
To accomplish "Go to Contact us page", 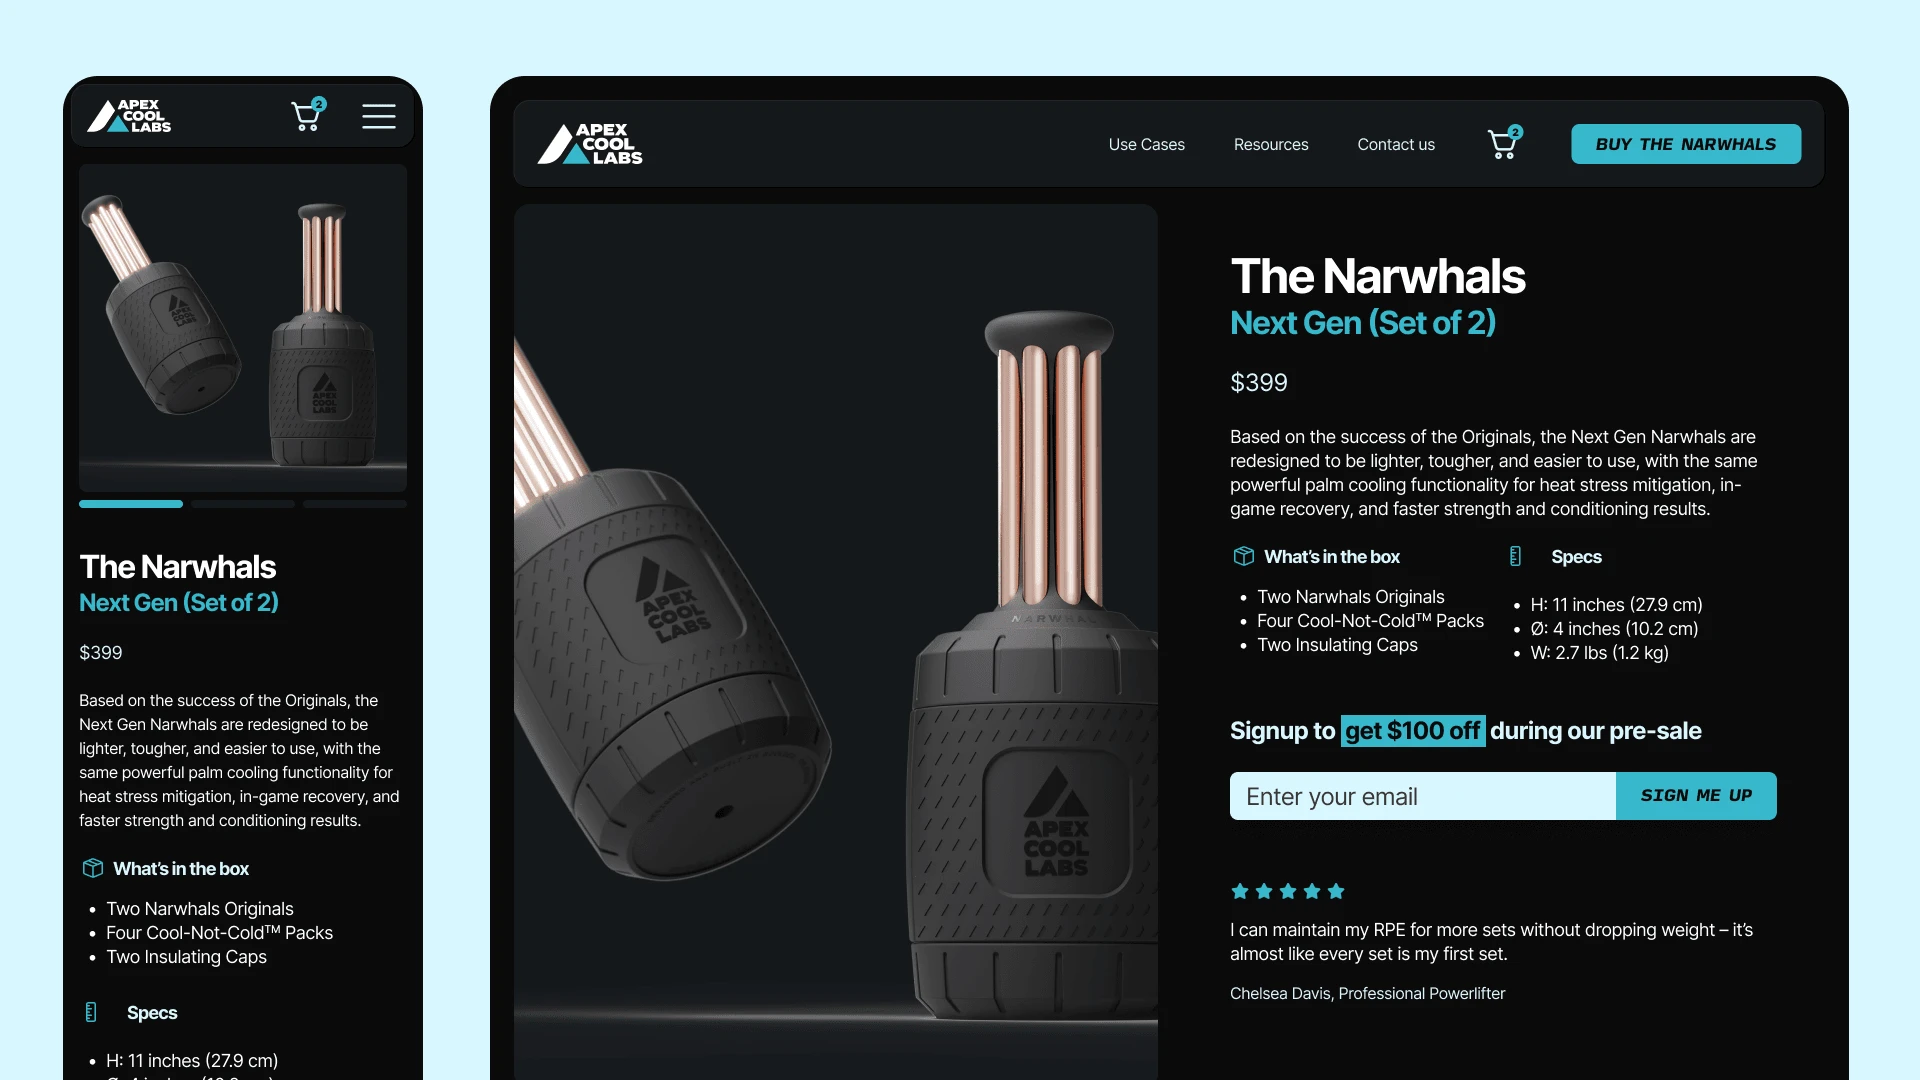I will coord(1396,144).
